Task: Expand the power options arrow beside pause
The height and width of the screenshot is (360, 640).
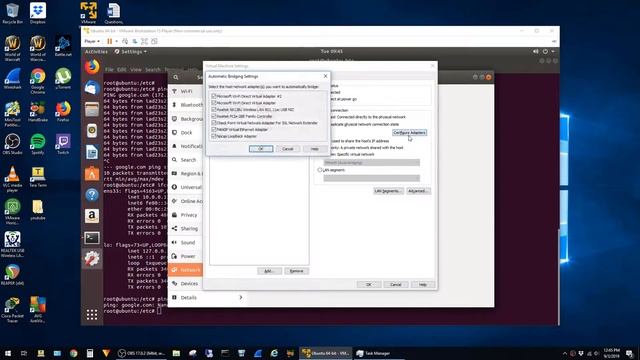Action: point(116,41)
